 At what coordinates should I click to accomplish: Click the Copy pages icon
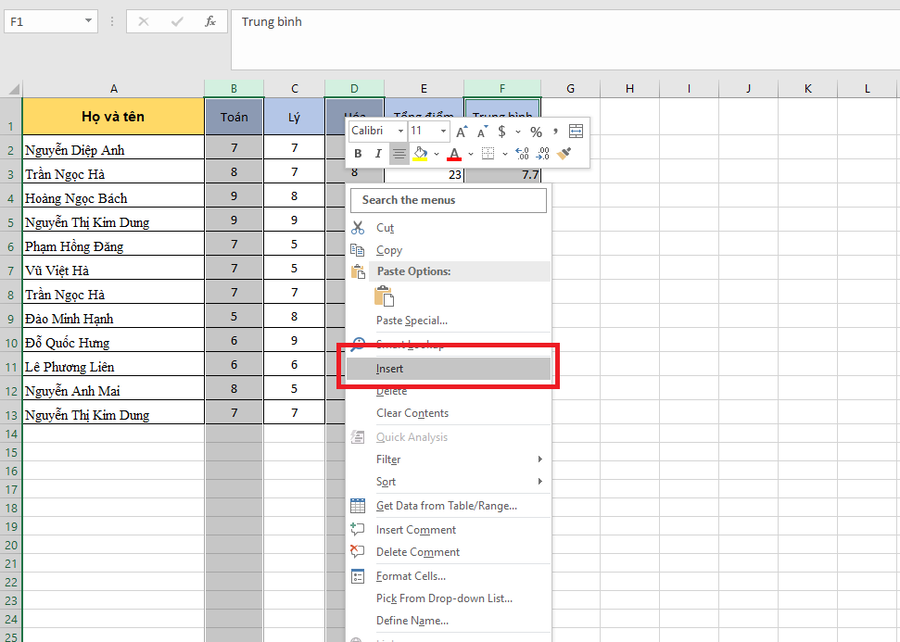point(358,250)
